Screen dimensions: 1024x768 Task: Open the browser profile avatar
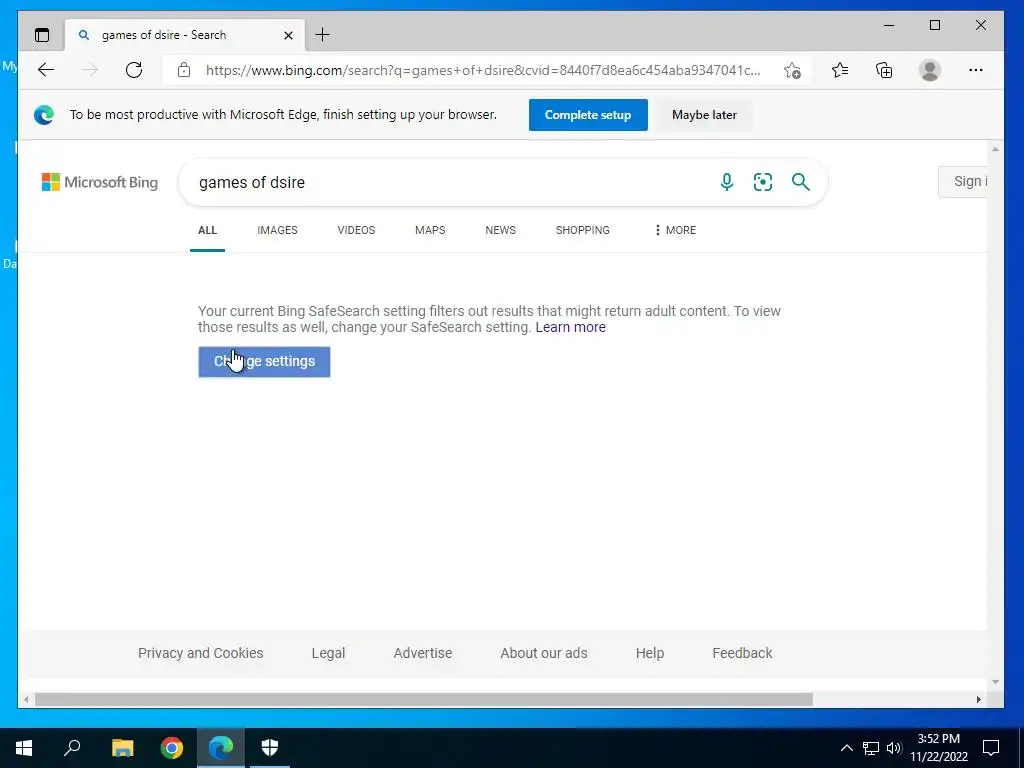pos(929,70)
